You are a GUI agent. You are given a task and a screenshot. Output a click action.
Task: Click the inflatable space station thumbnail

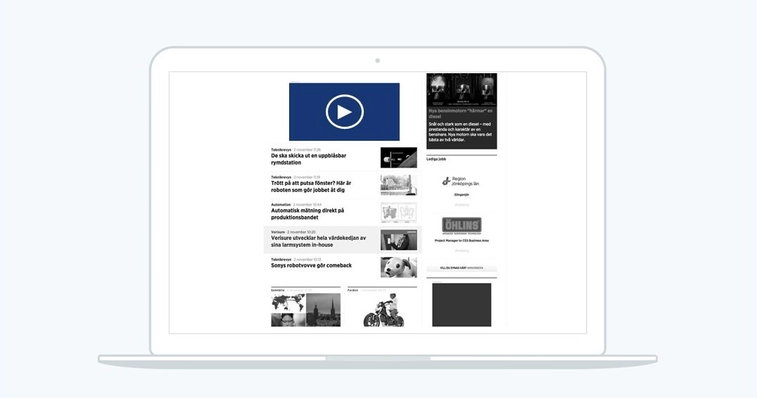coord(399,157)
